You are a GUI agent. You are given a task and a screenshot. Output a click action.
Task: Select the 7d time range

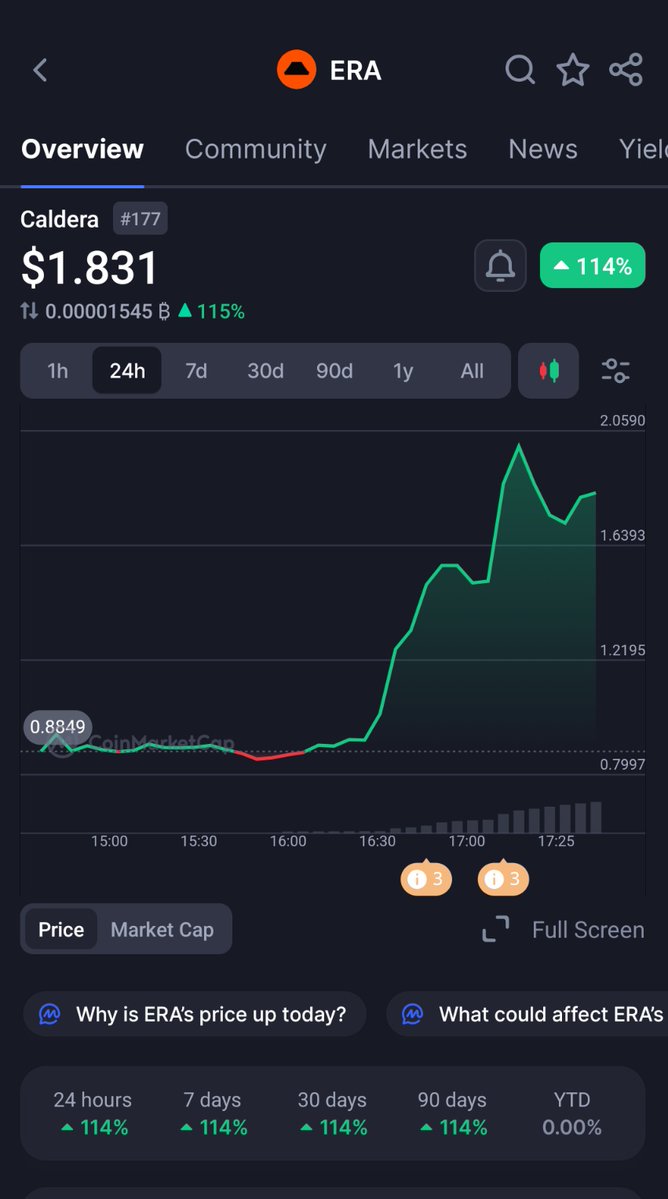(196, 371)
